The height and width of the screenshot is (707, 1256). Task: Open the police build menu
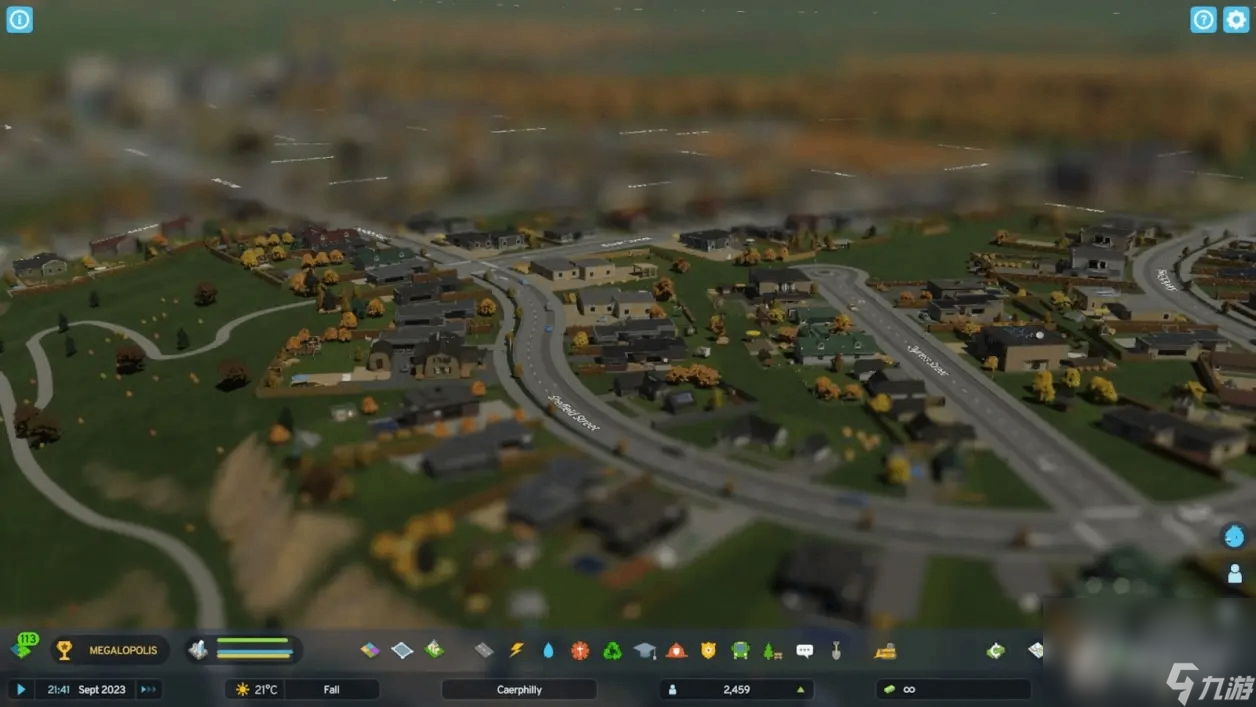709,650
